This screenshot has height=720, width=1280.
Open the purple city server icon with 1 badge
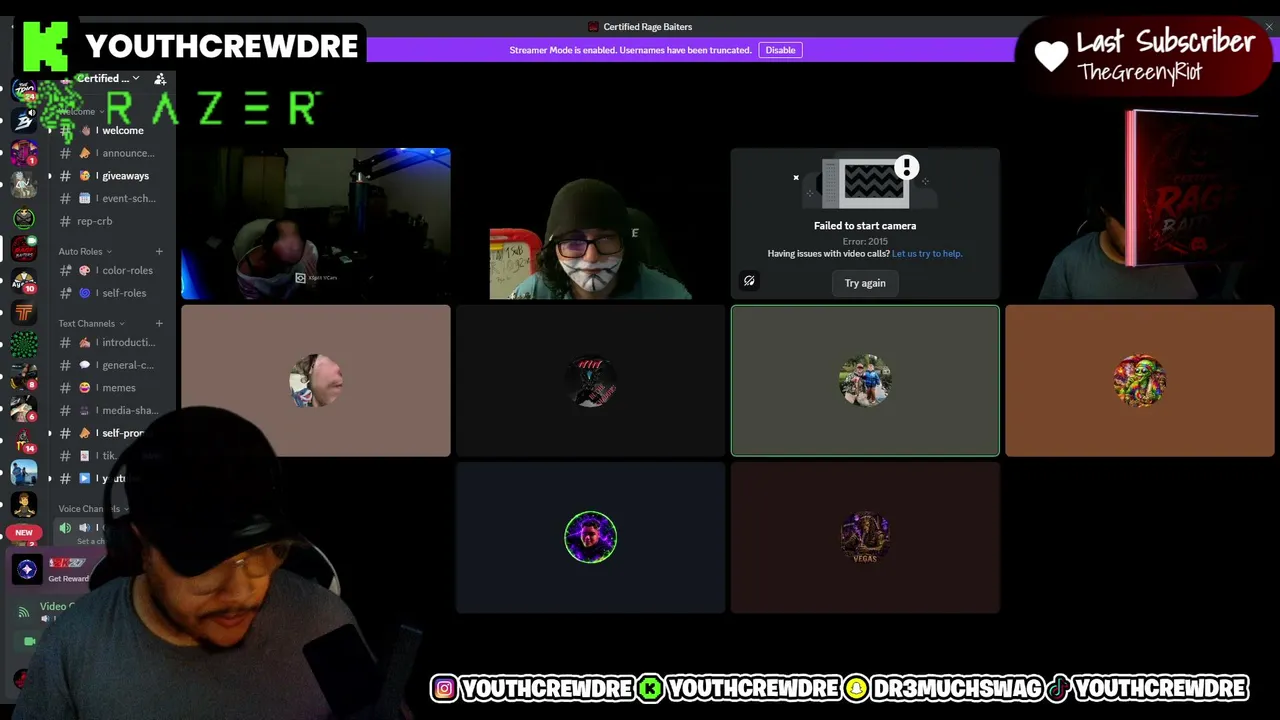click(24, 153)
